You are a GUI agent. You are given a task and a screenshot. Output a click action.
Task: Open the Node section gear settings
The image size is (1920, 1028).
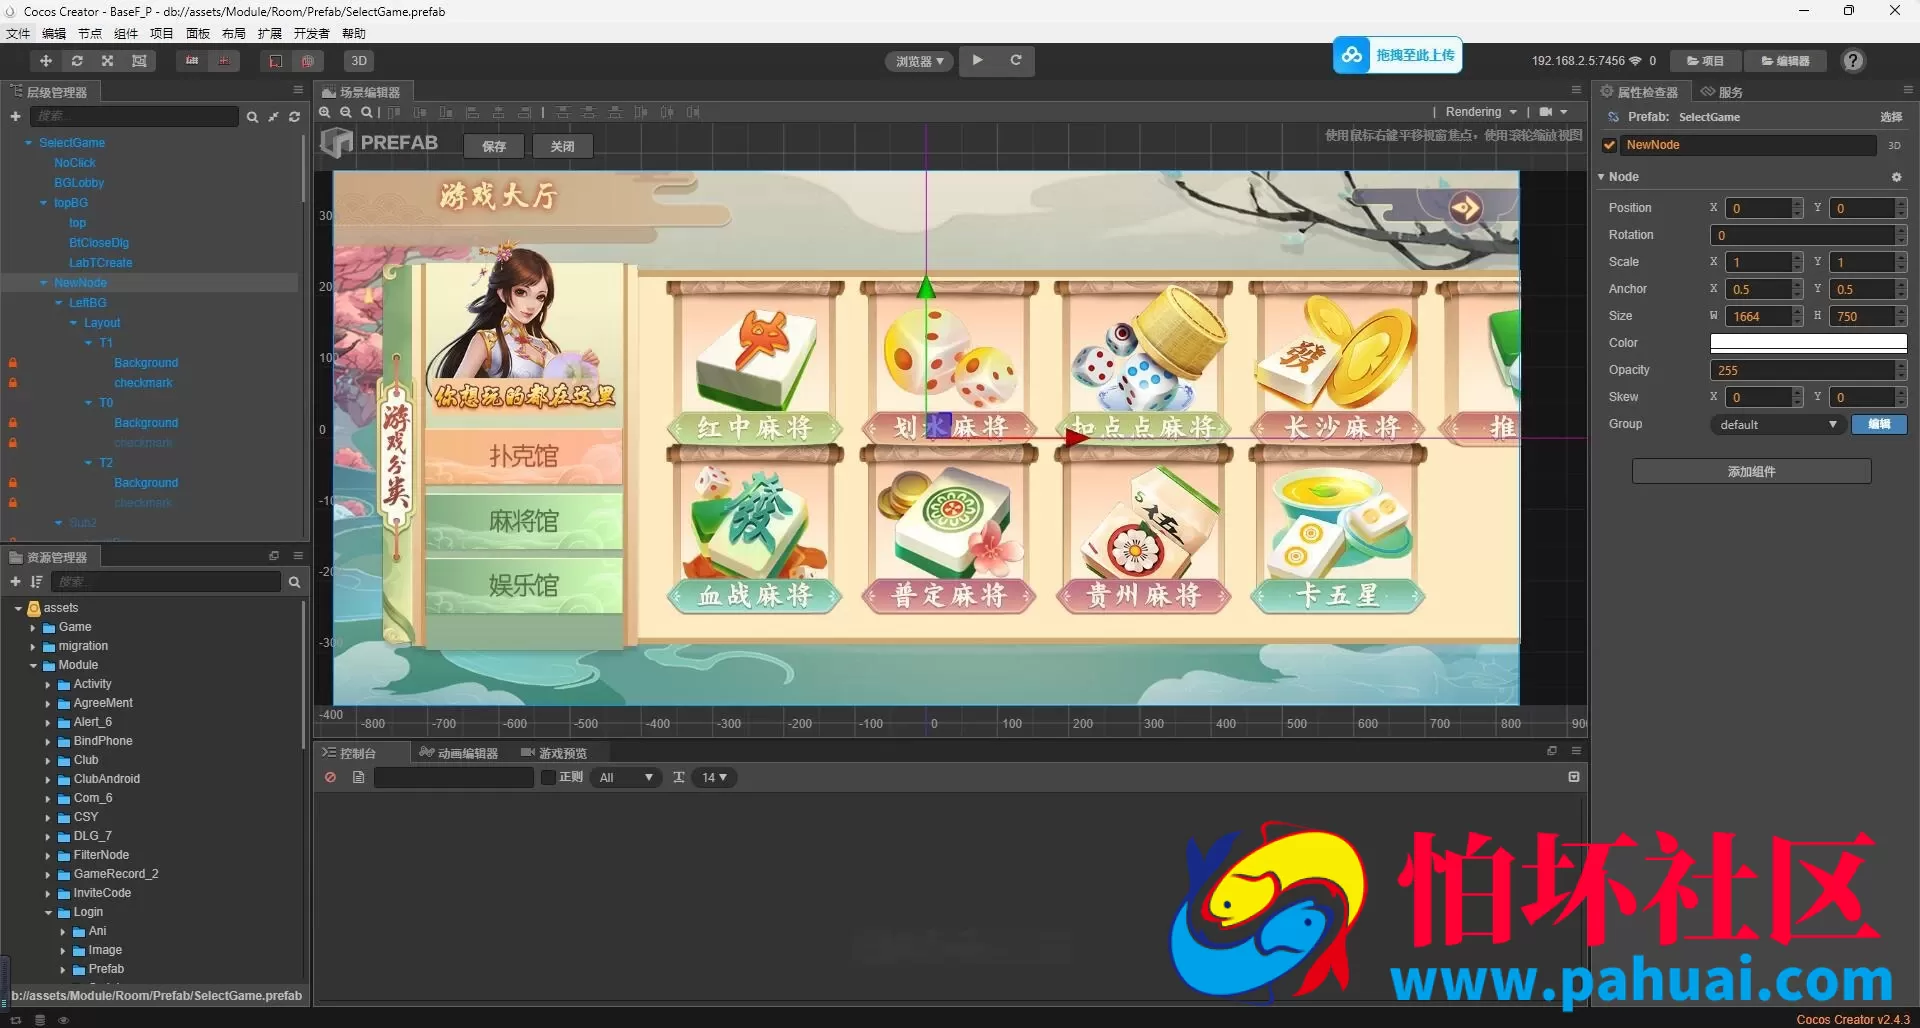tap(1896, 177)
